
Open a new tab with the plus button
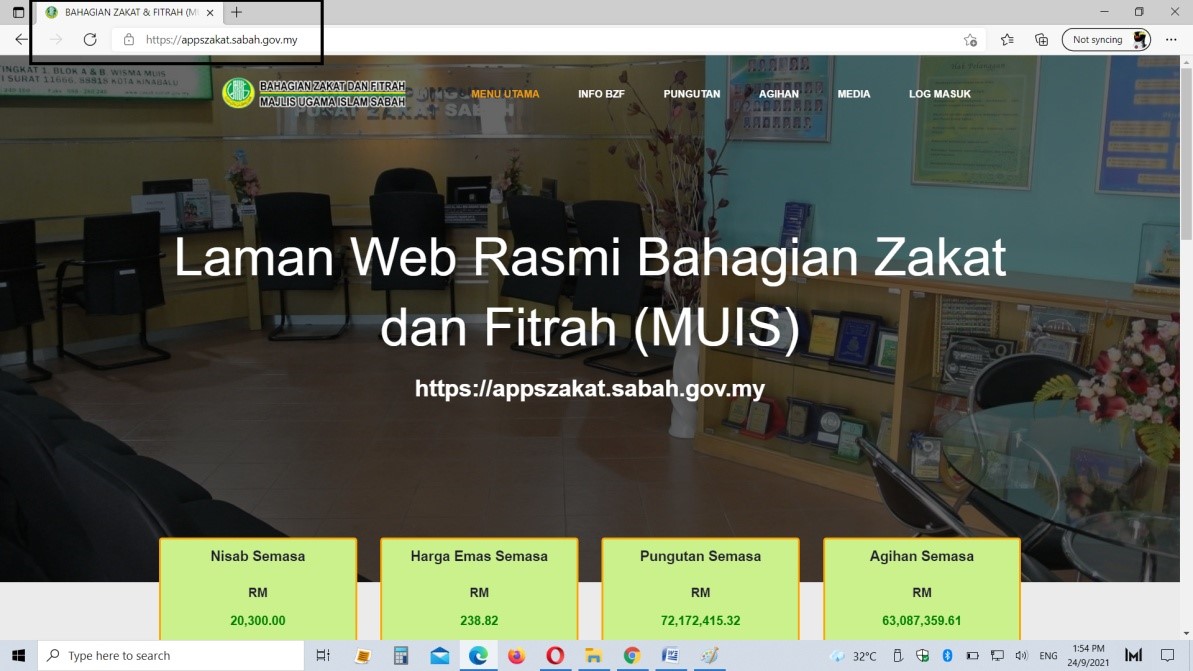tap(236, 13)
